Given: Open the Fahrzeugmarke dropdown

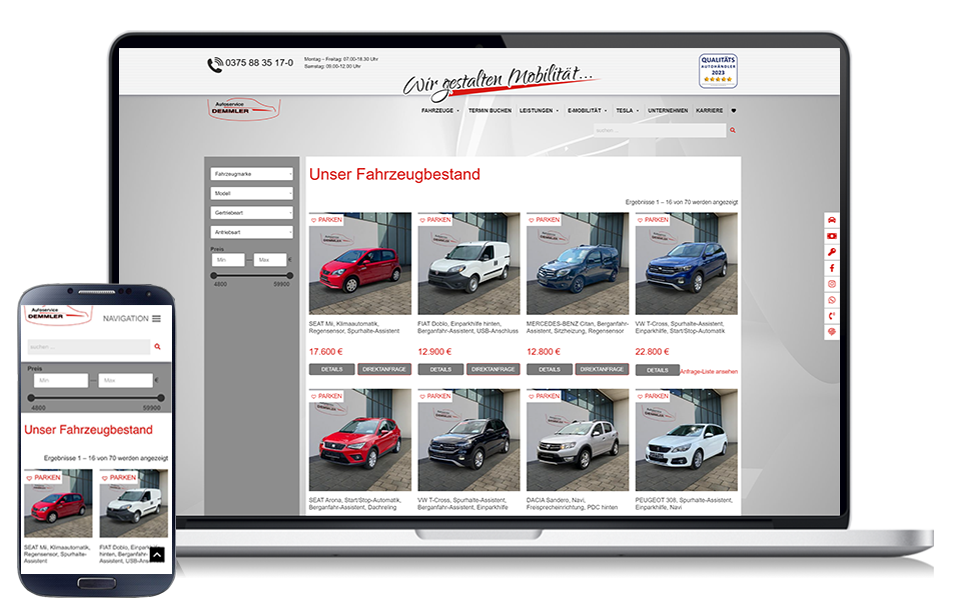Looking at the screenshot, I should click(x=251, y=174).
